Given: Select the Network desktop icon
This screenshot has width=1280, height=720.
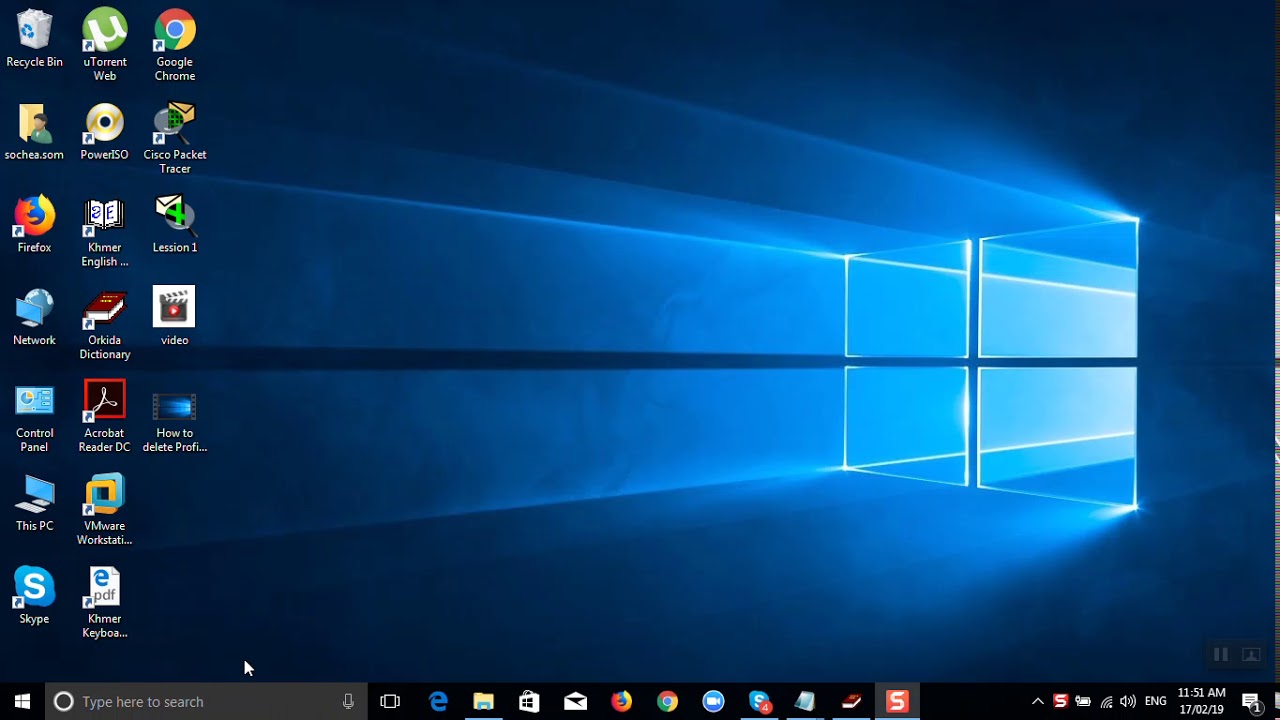Looking at the screenshot, I should [x=34, y=318].
